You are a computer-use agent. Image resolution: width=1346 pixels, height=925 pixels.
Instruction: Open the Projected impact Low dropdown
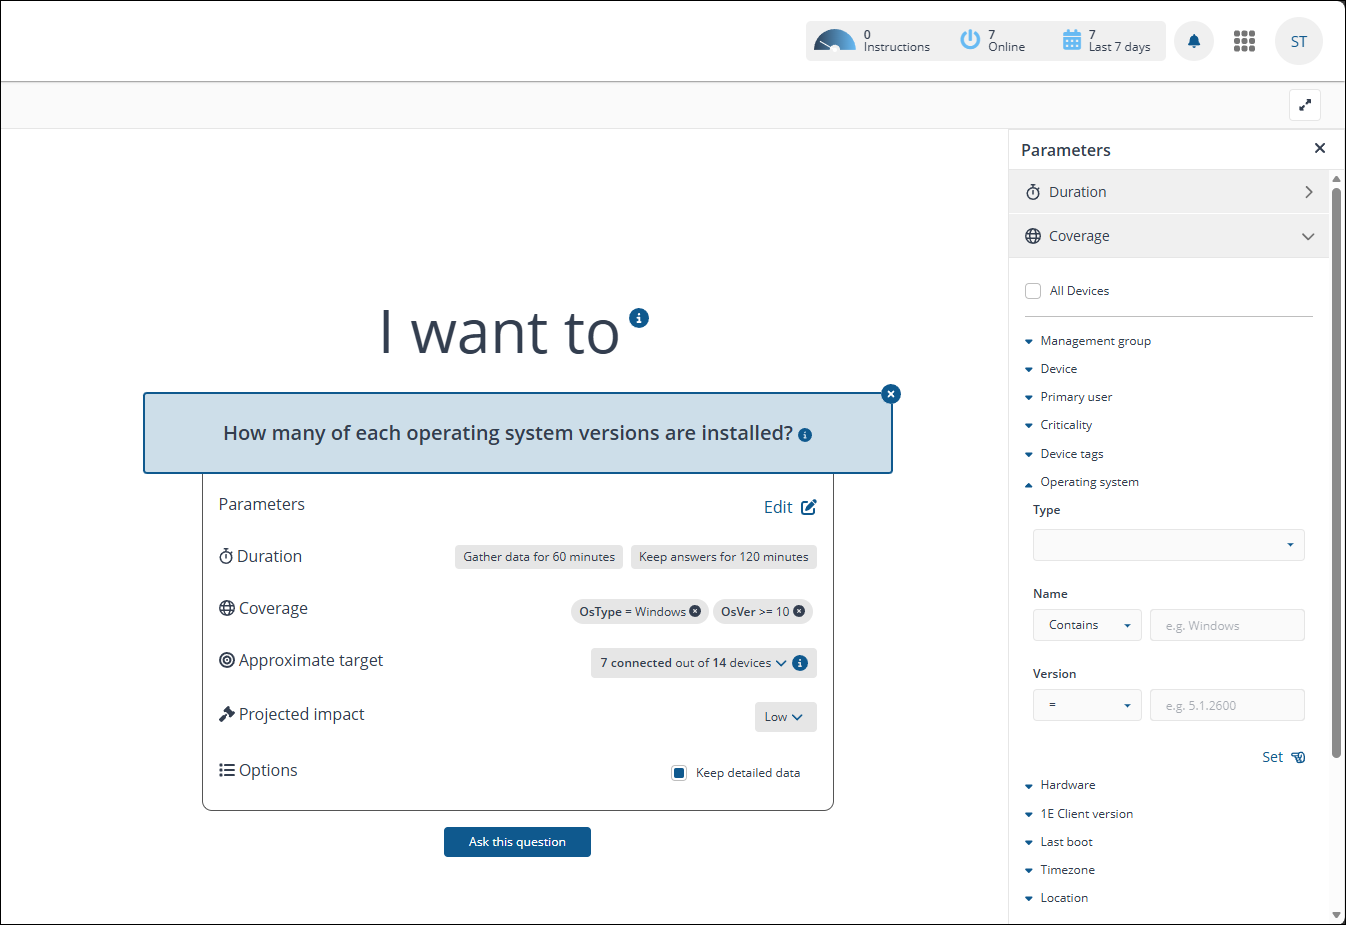(785, 717)
